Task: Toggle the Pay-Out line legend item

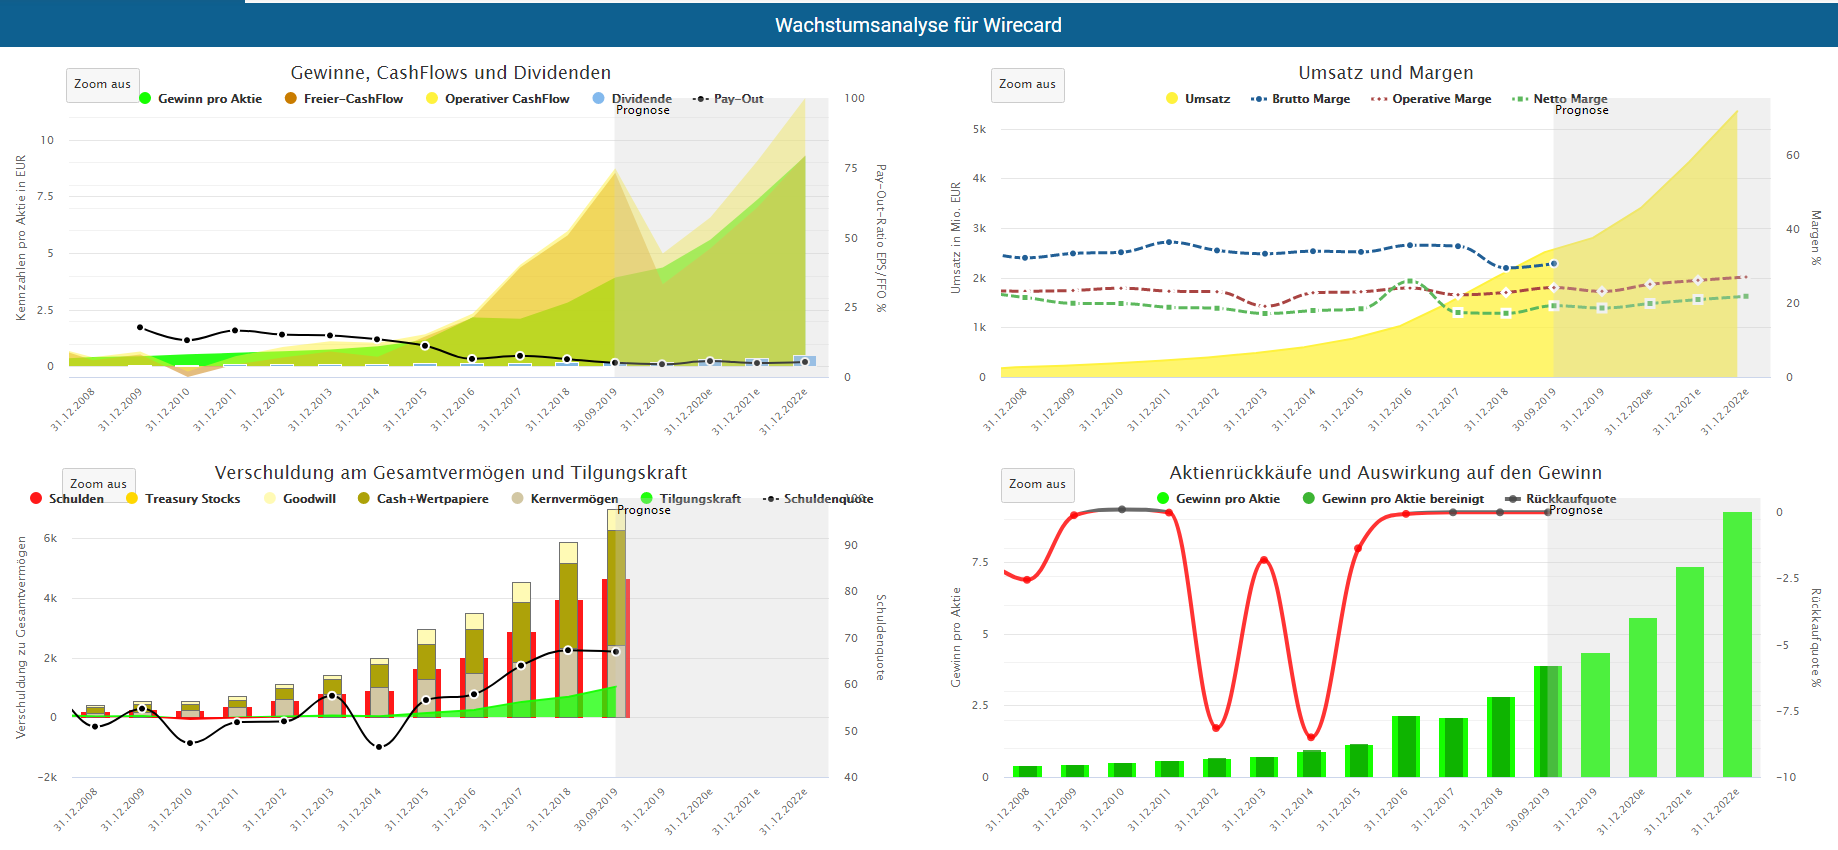Action: pos(737,99)
